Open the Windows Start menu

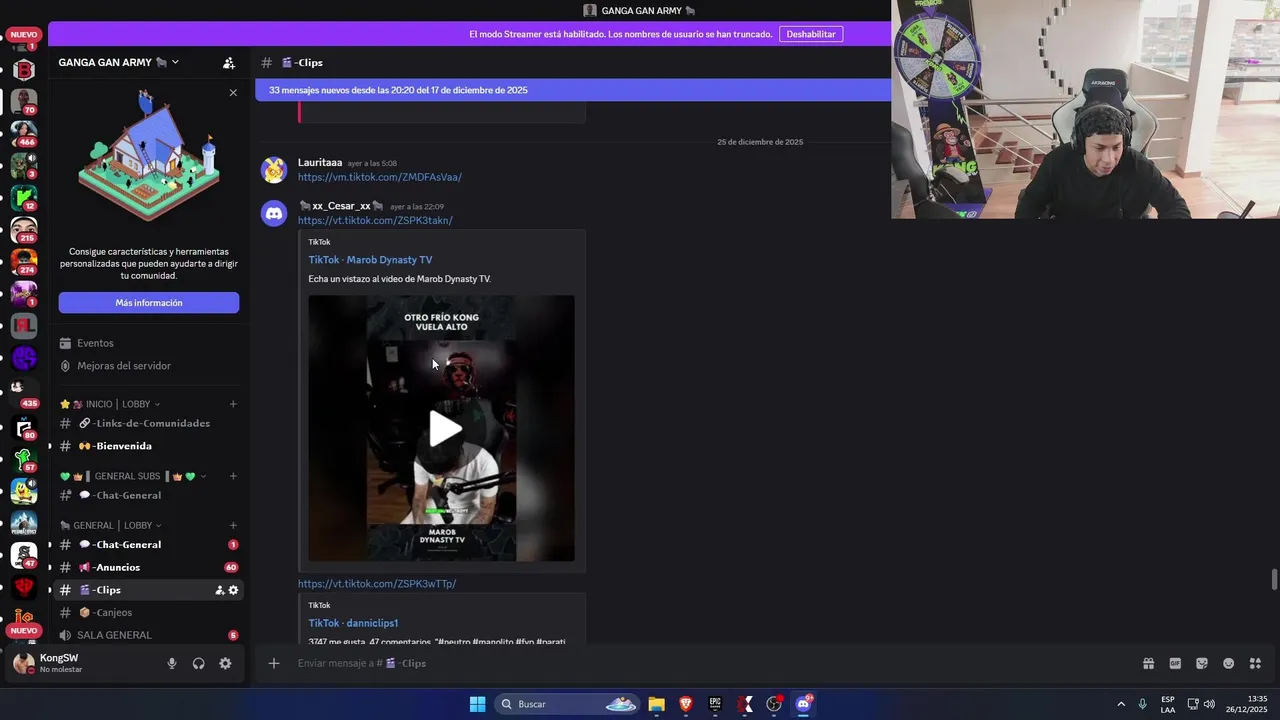(477, 704)
